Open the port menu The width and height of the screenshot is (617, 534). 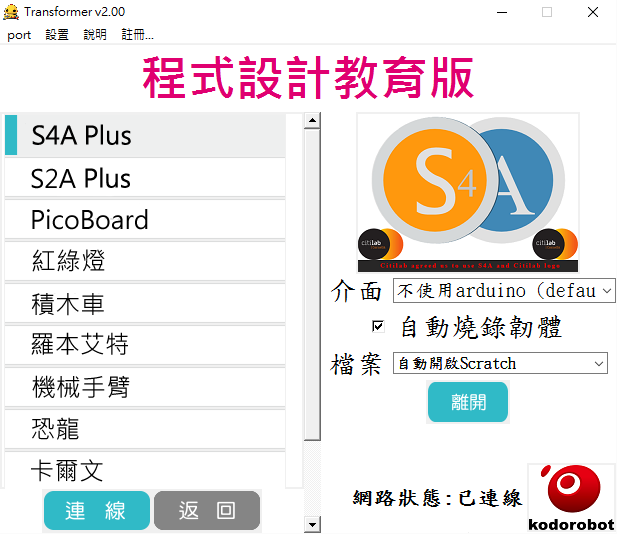point(19,35)
